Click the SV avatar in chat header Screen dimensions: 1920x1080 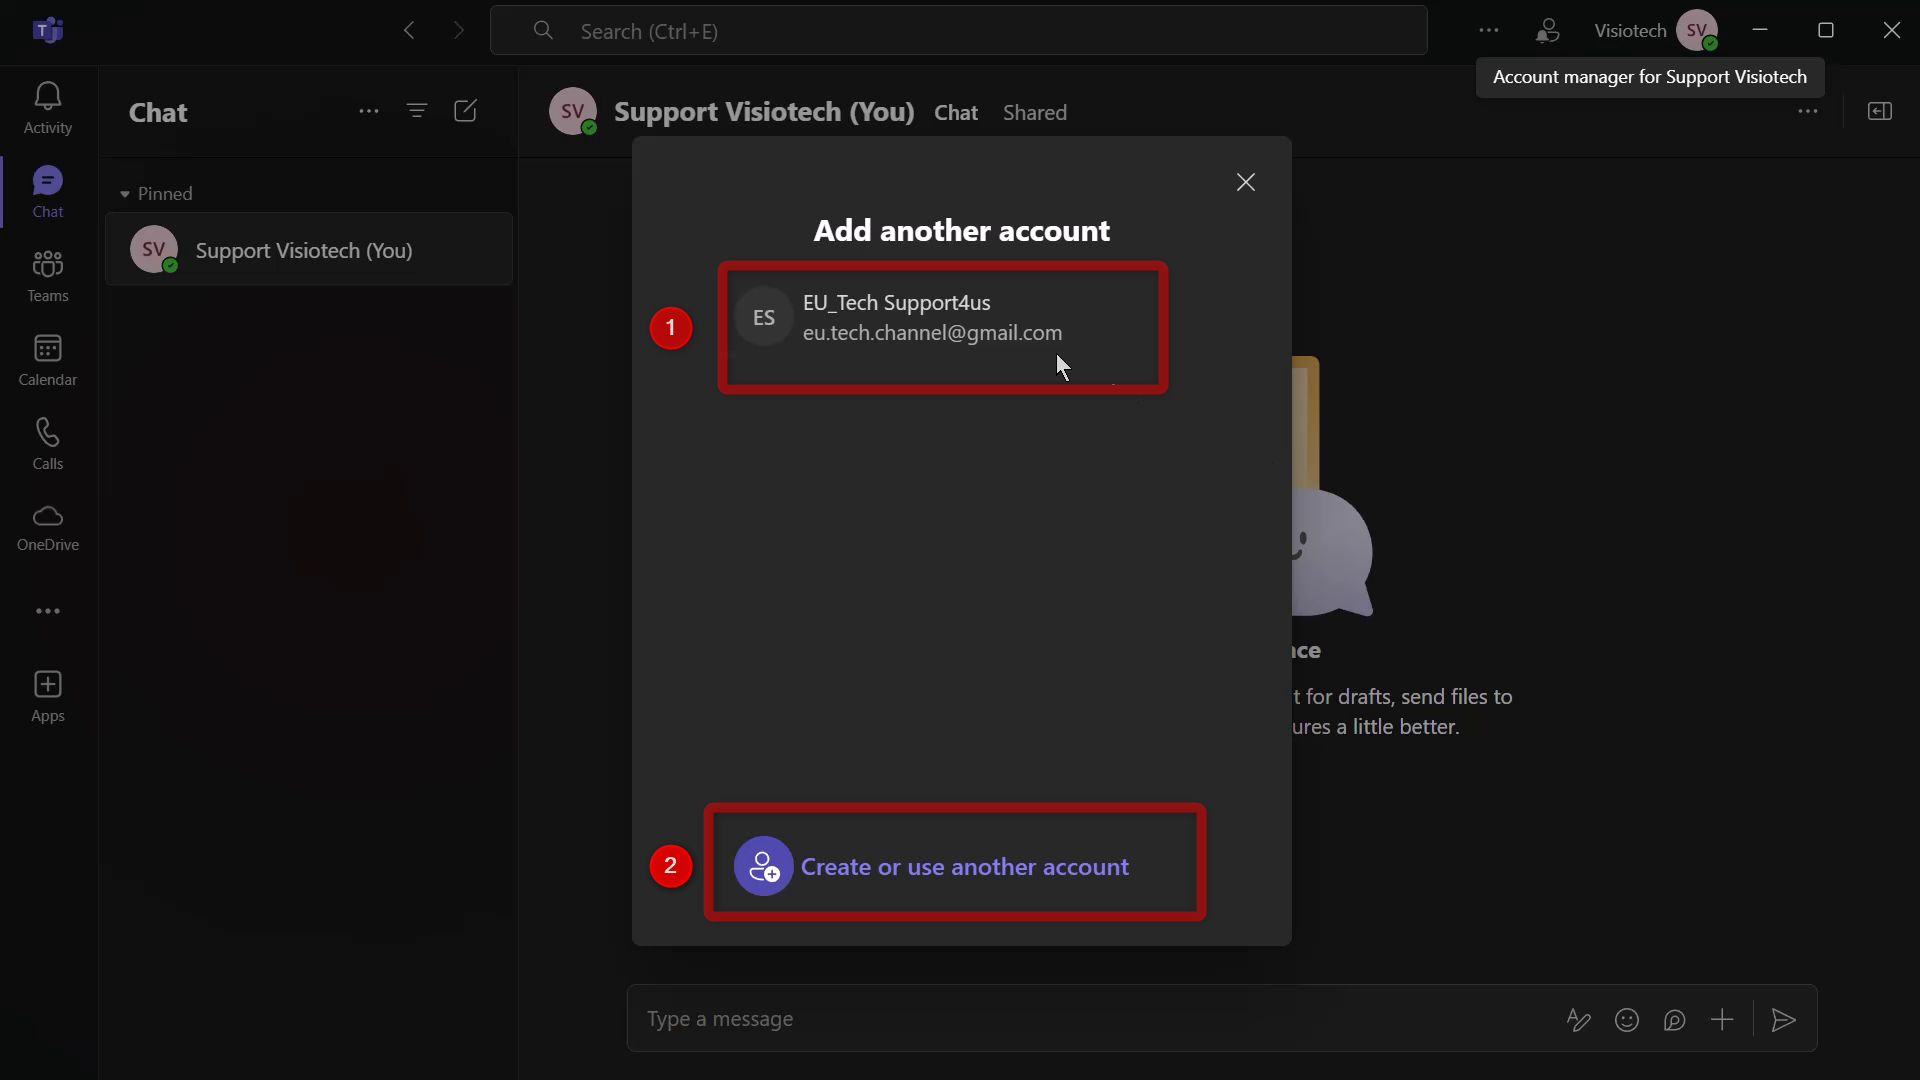click(x=573, y=111)
